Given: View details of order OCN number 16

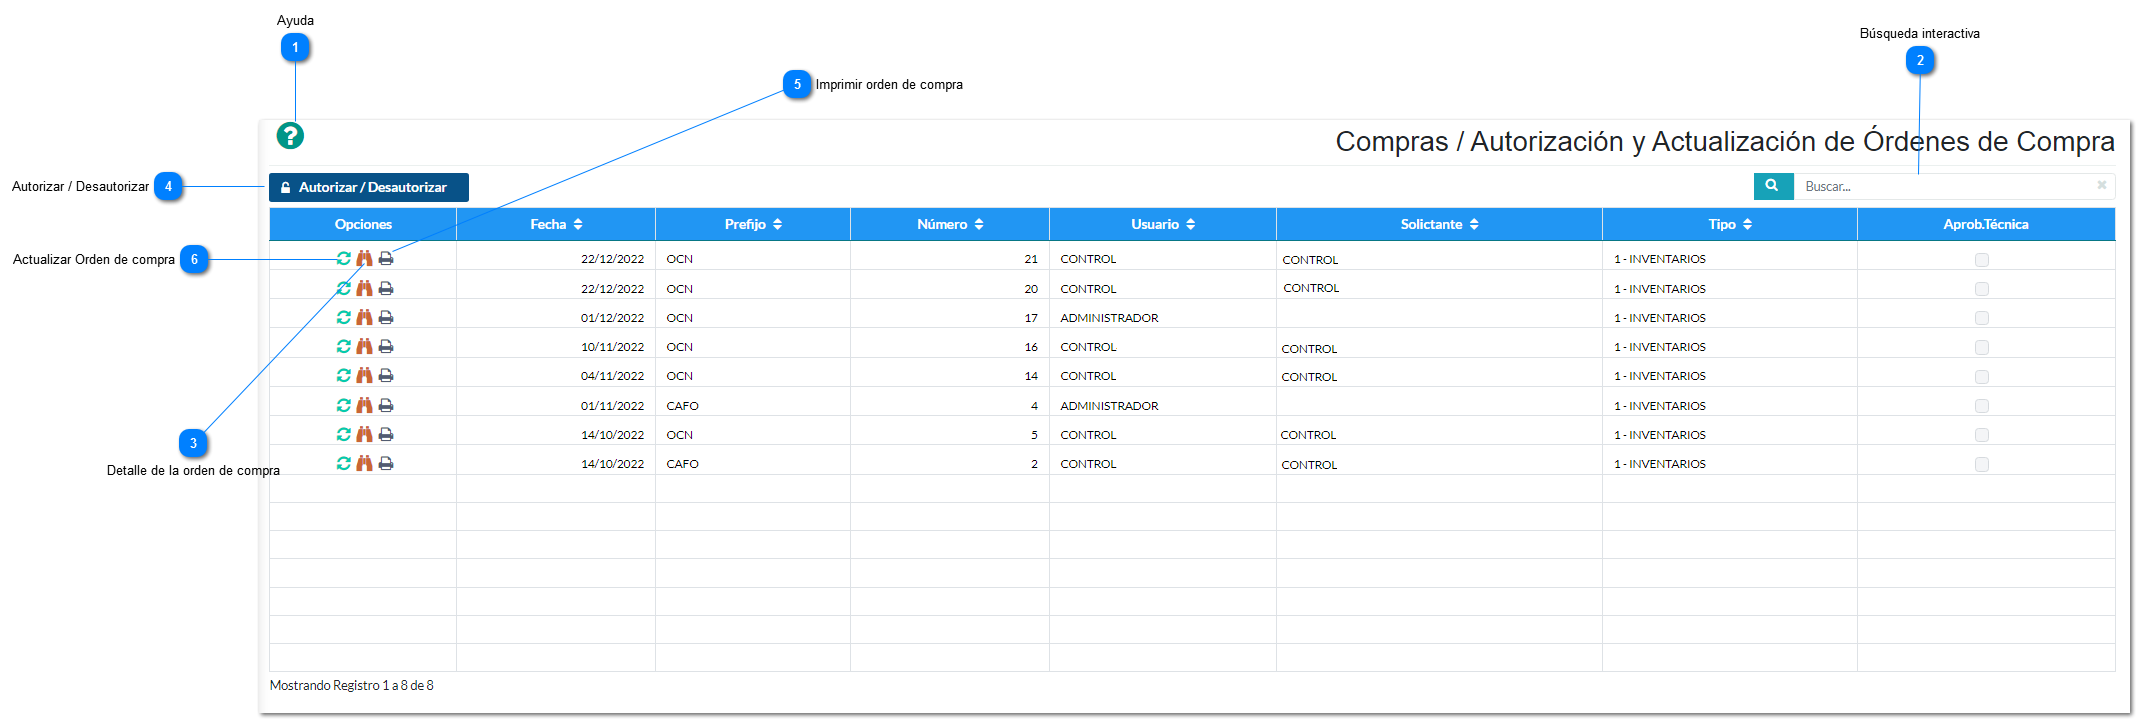Looking at the screenshot, I should coord(364,346).
